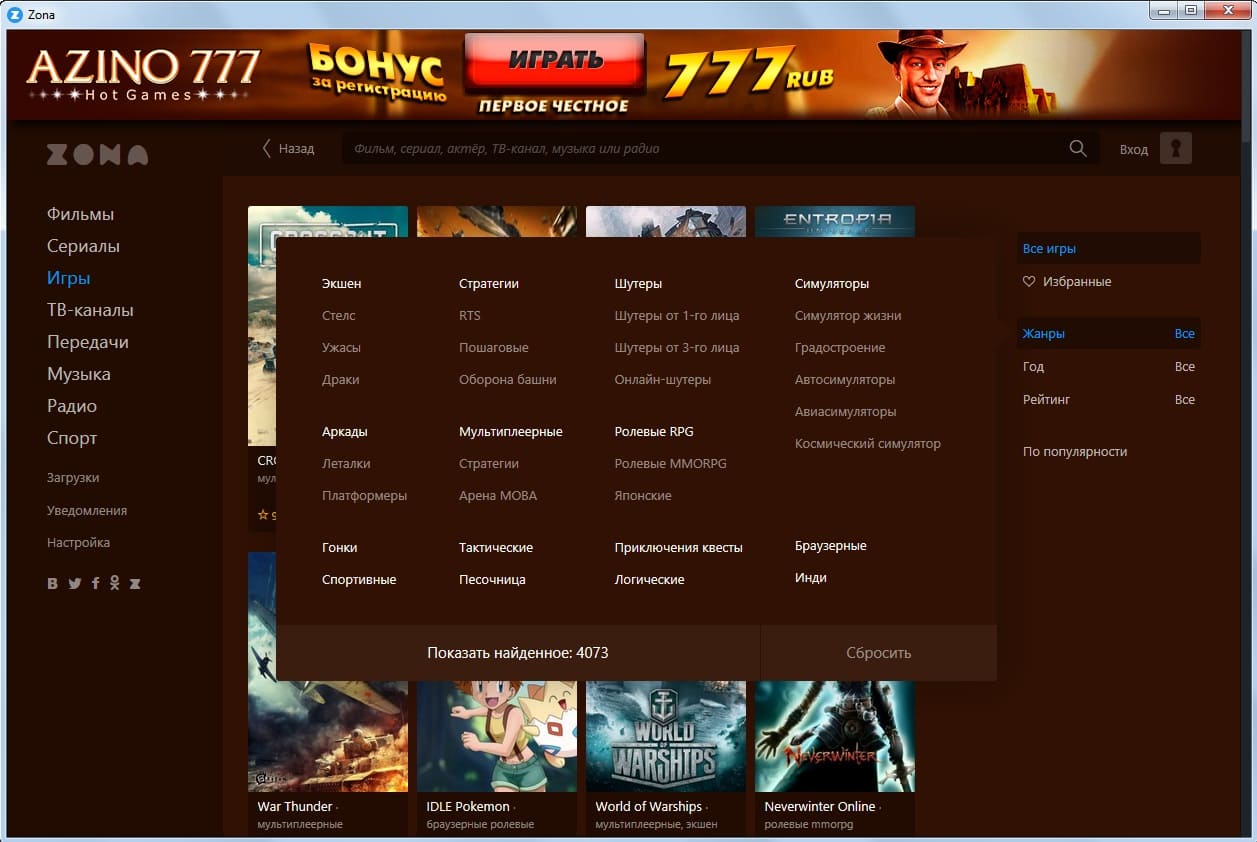Select Авиасимуляторы genre
This screenshot has height=842, width=1257.
click(846, 412)
